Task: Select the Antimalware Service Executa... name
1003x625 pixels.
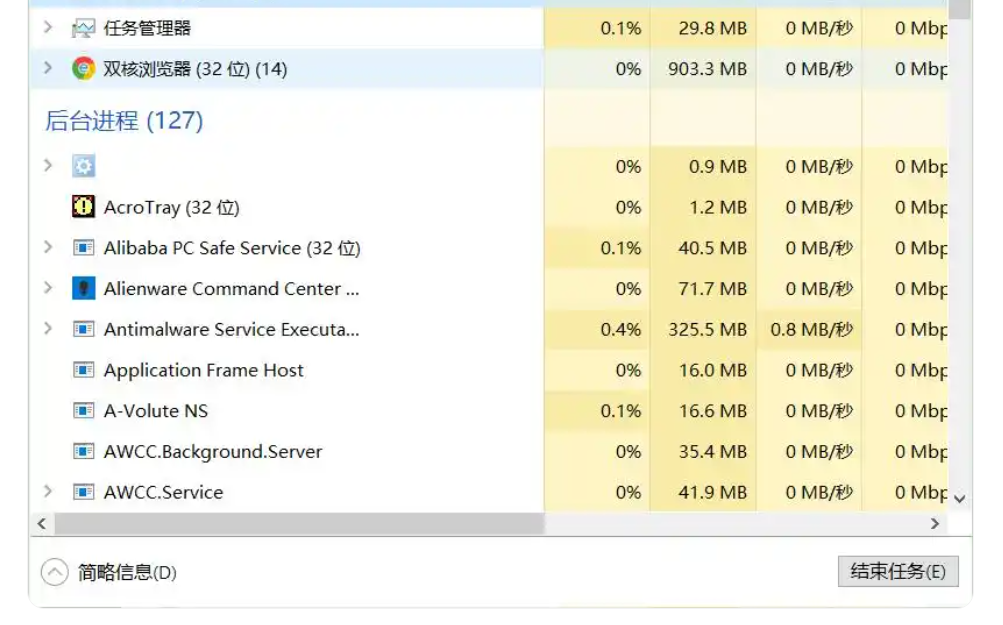Action: (x=232, y=329)
